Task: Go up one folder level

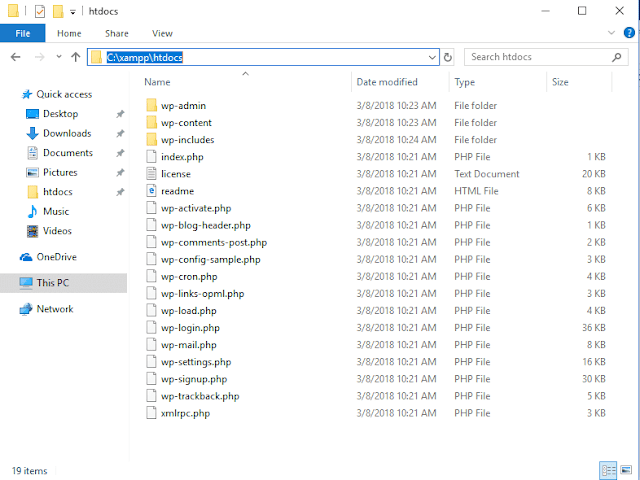Action: click(x=76, y=57)
